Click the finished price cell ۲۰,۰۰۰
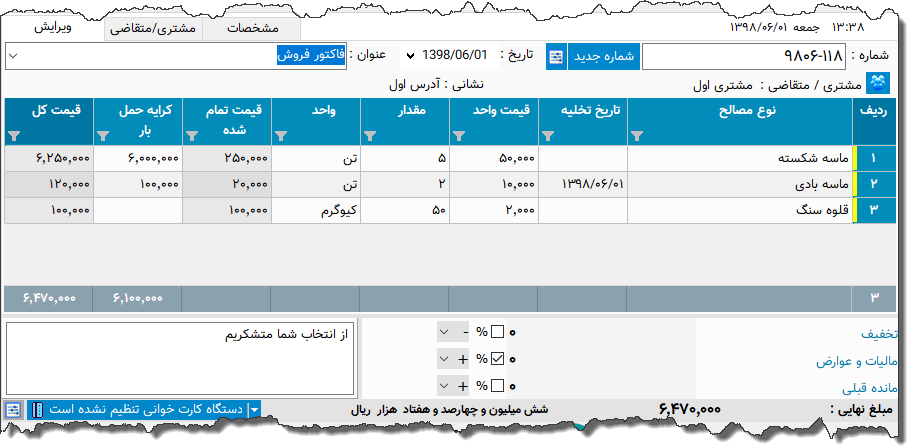Viewport: 907px width, 446px height. [x=227, y=185]
